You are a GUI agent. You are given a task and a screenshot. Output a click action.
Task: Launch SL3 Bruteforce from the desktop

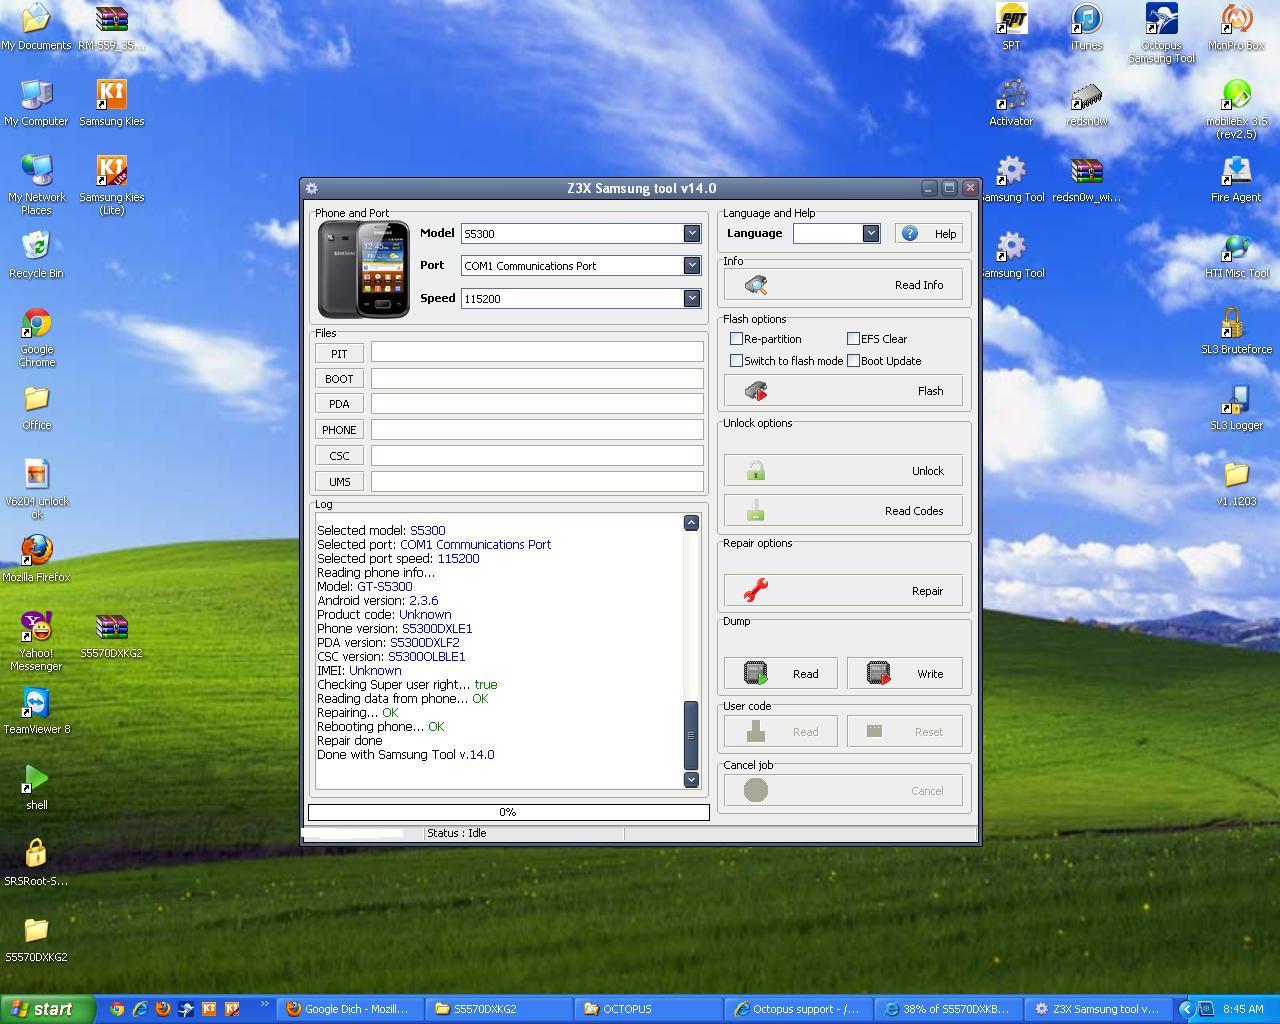tap(1236, 330)
